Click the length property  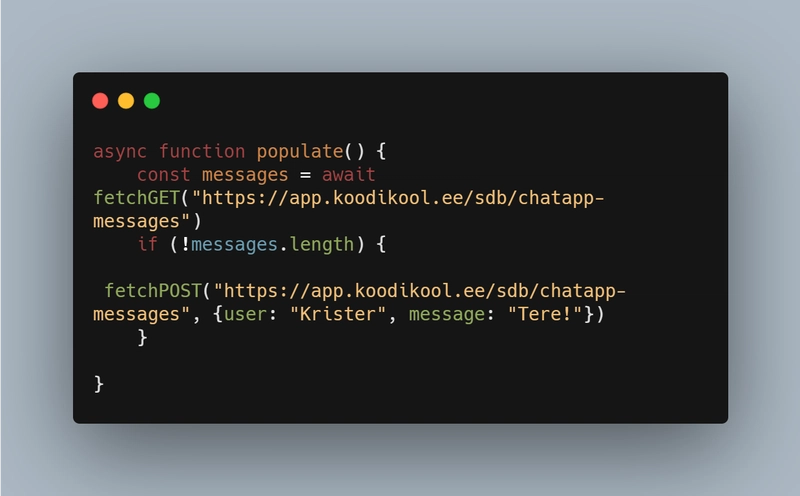coord(322,244)
